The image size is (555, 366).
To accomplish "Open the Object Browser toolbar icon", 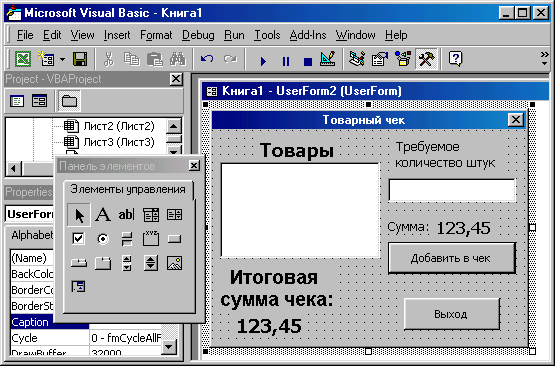I will tap(403, 59).
